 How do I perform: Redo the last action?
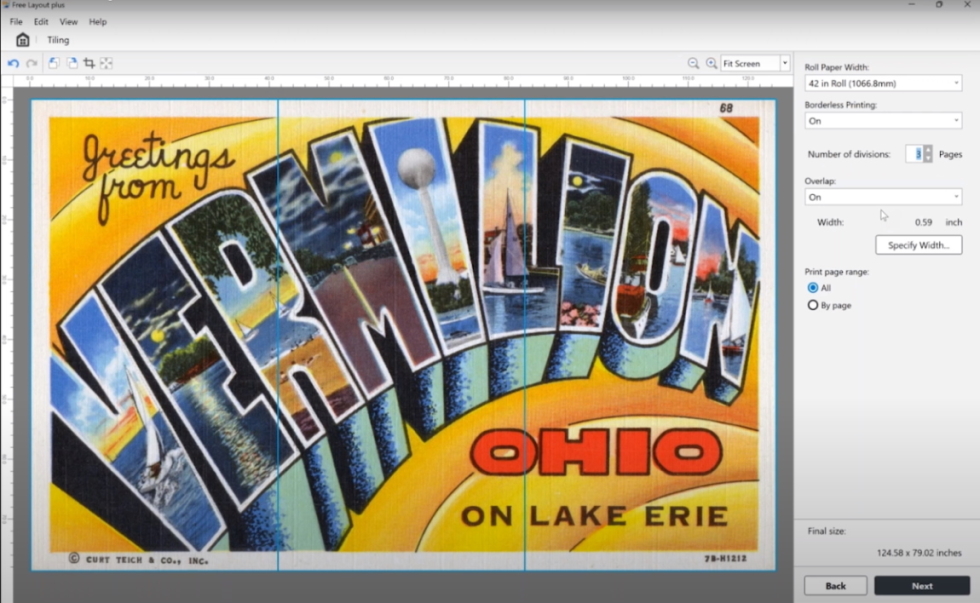[31, 63]
